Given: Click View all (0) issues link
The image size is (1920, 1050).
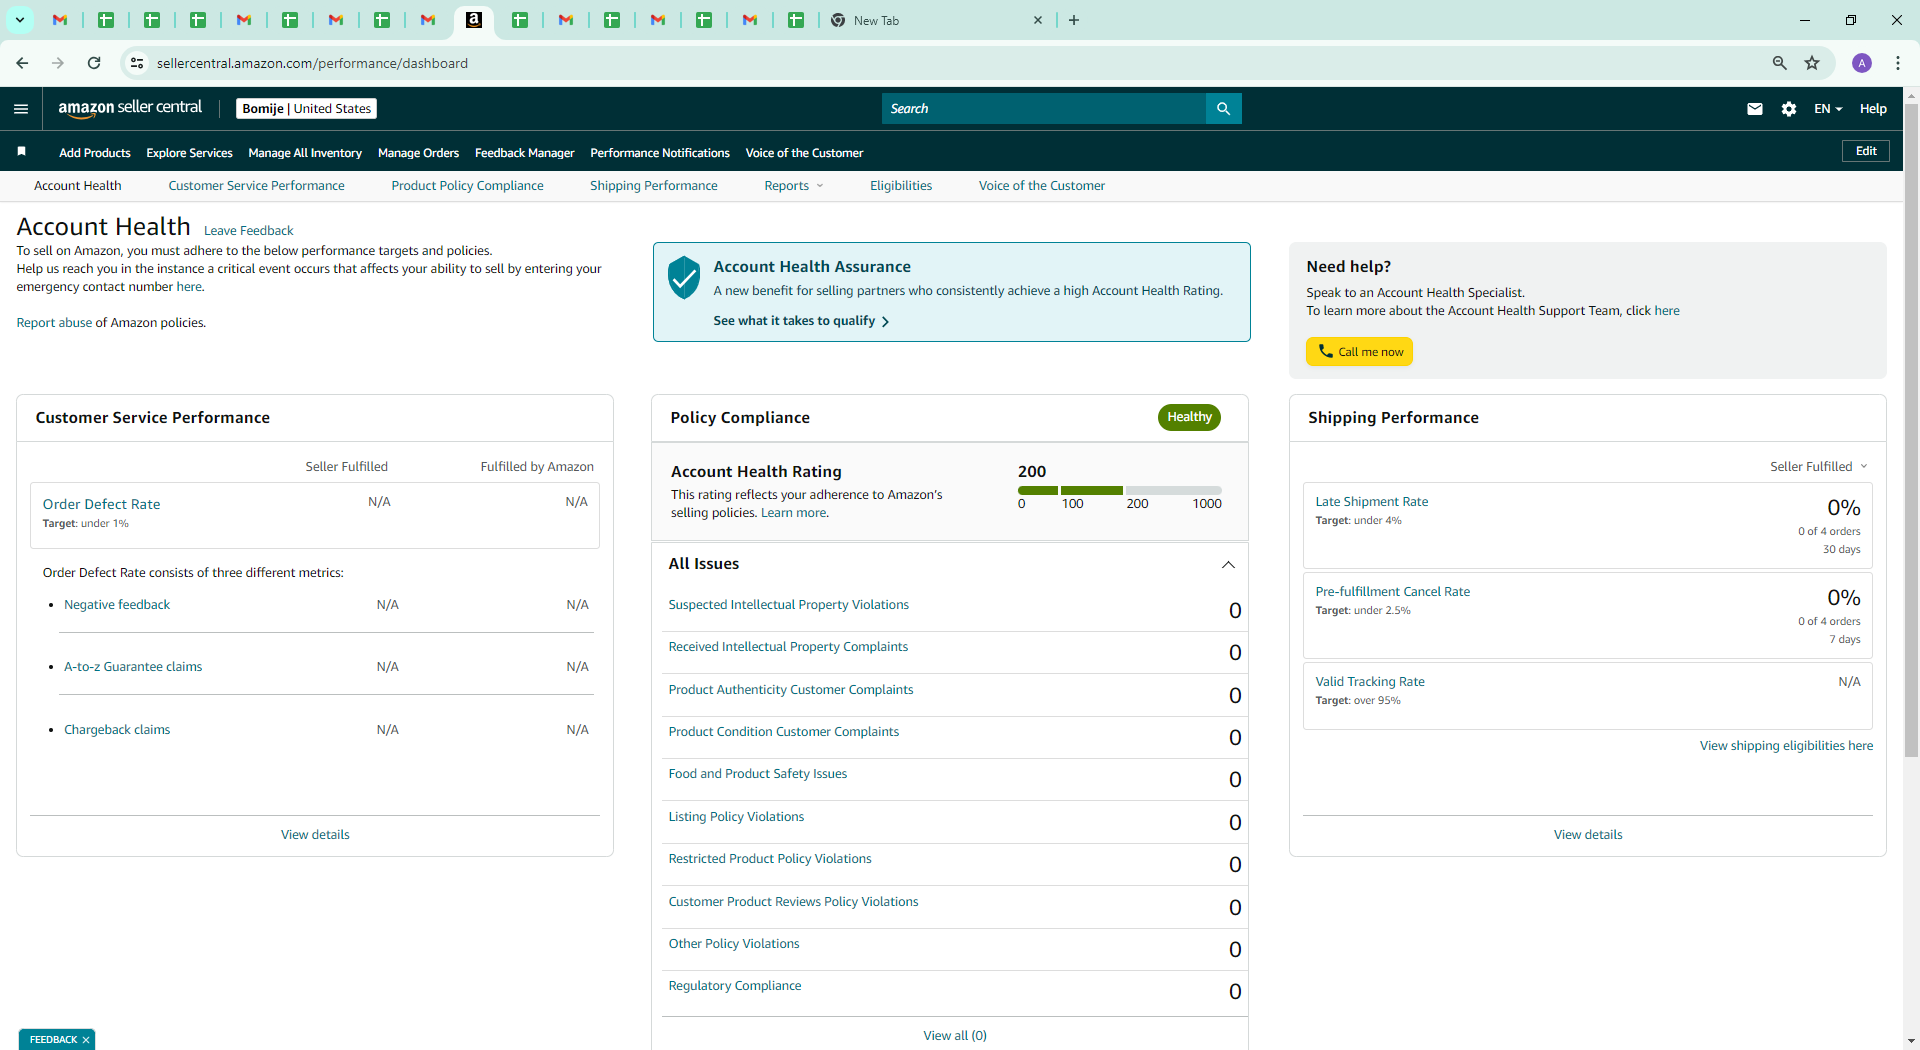Looking at the screenshot, I should click(955, 1036).
